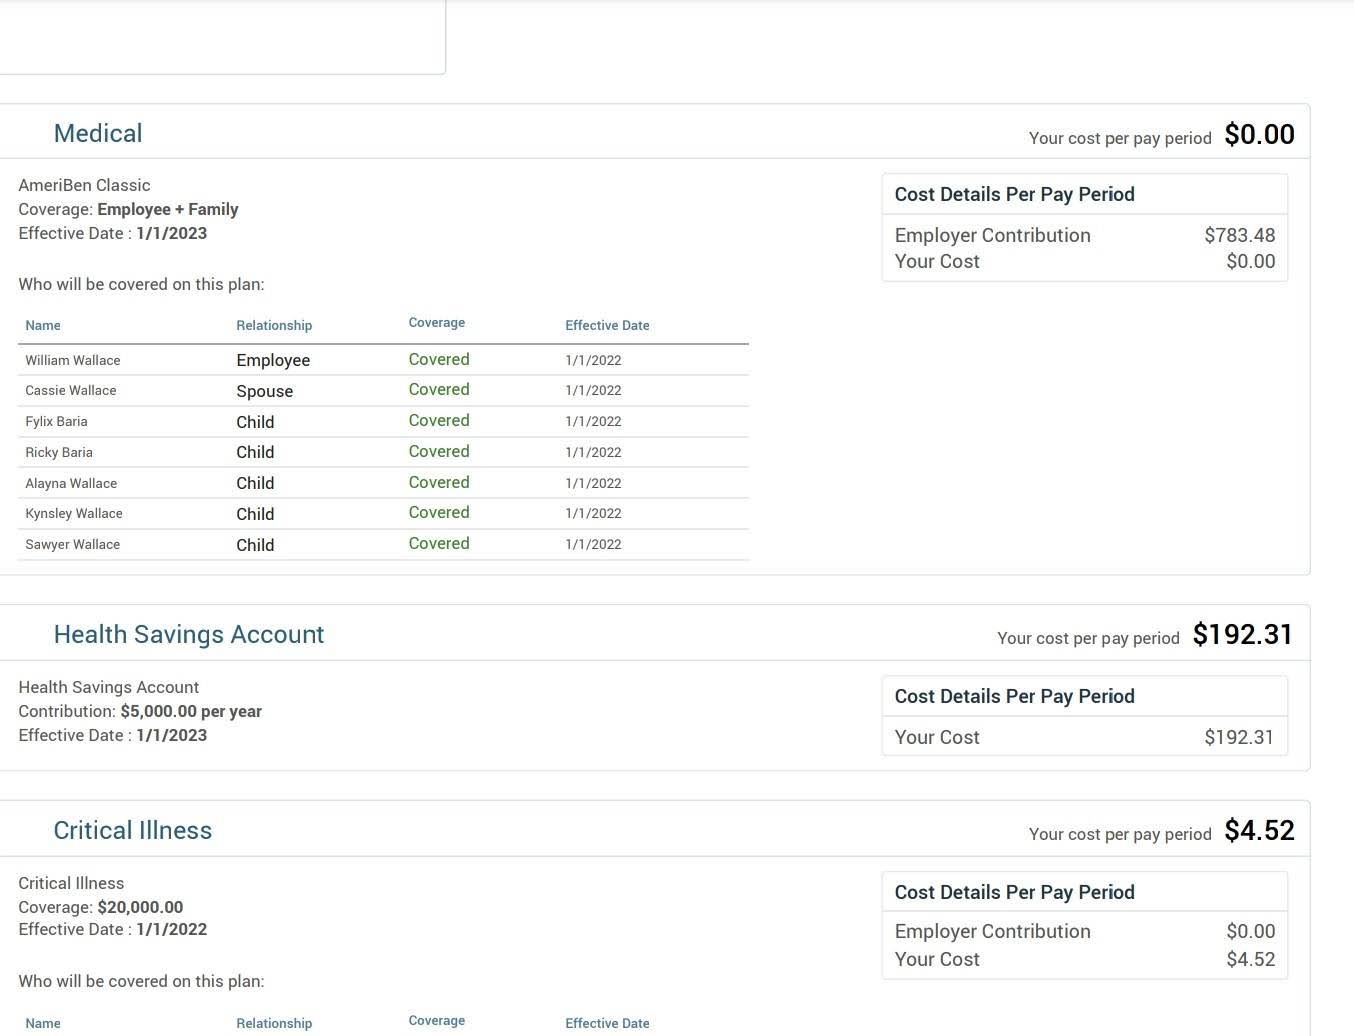Select the Alayna Wallace child row
This screenshot has height=1036, width=1354.
pyautogui.click(x=383, y=483)
